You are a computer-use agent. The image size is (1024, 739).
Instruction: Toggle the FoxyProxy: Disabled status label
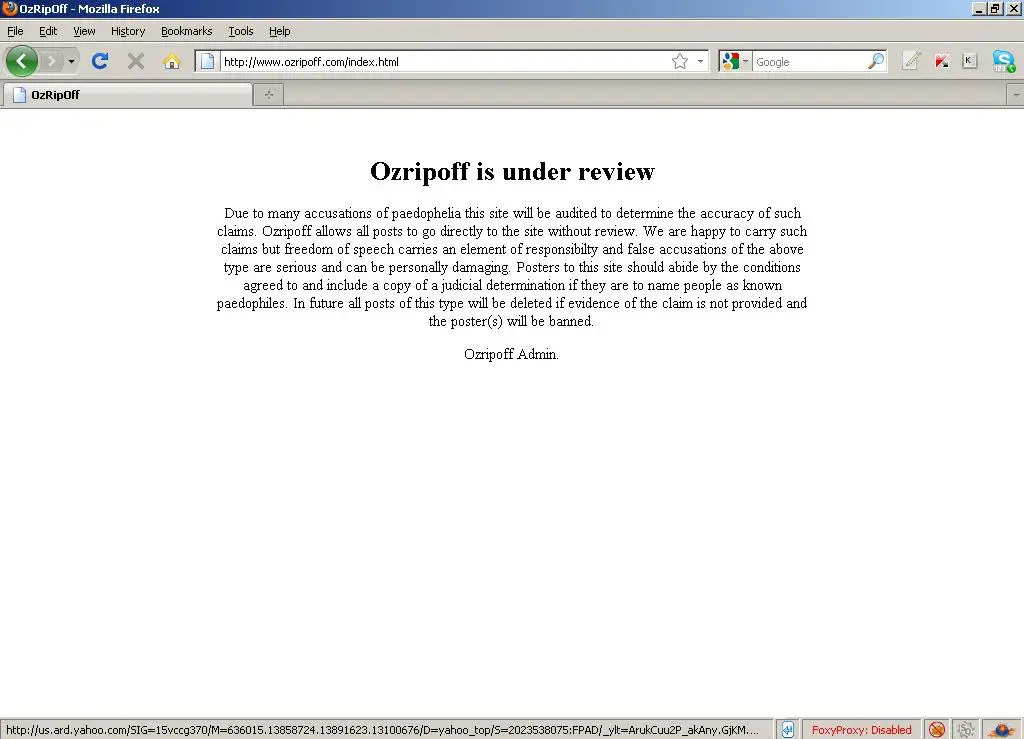coord(861,730)
